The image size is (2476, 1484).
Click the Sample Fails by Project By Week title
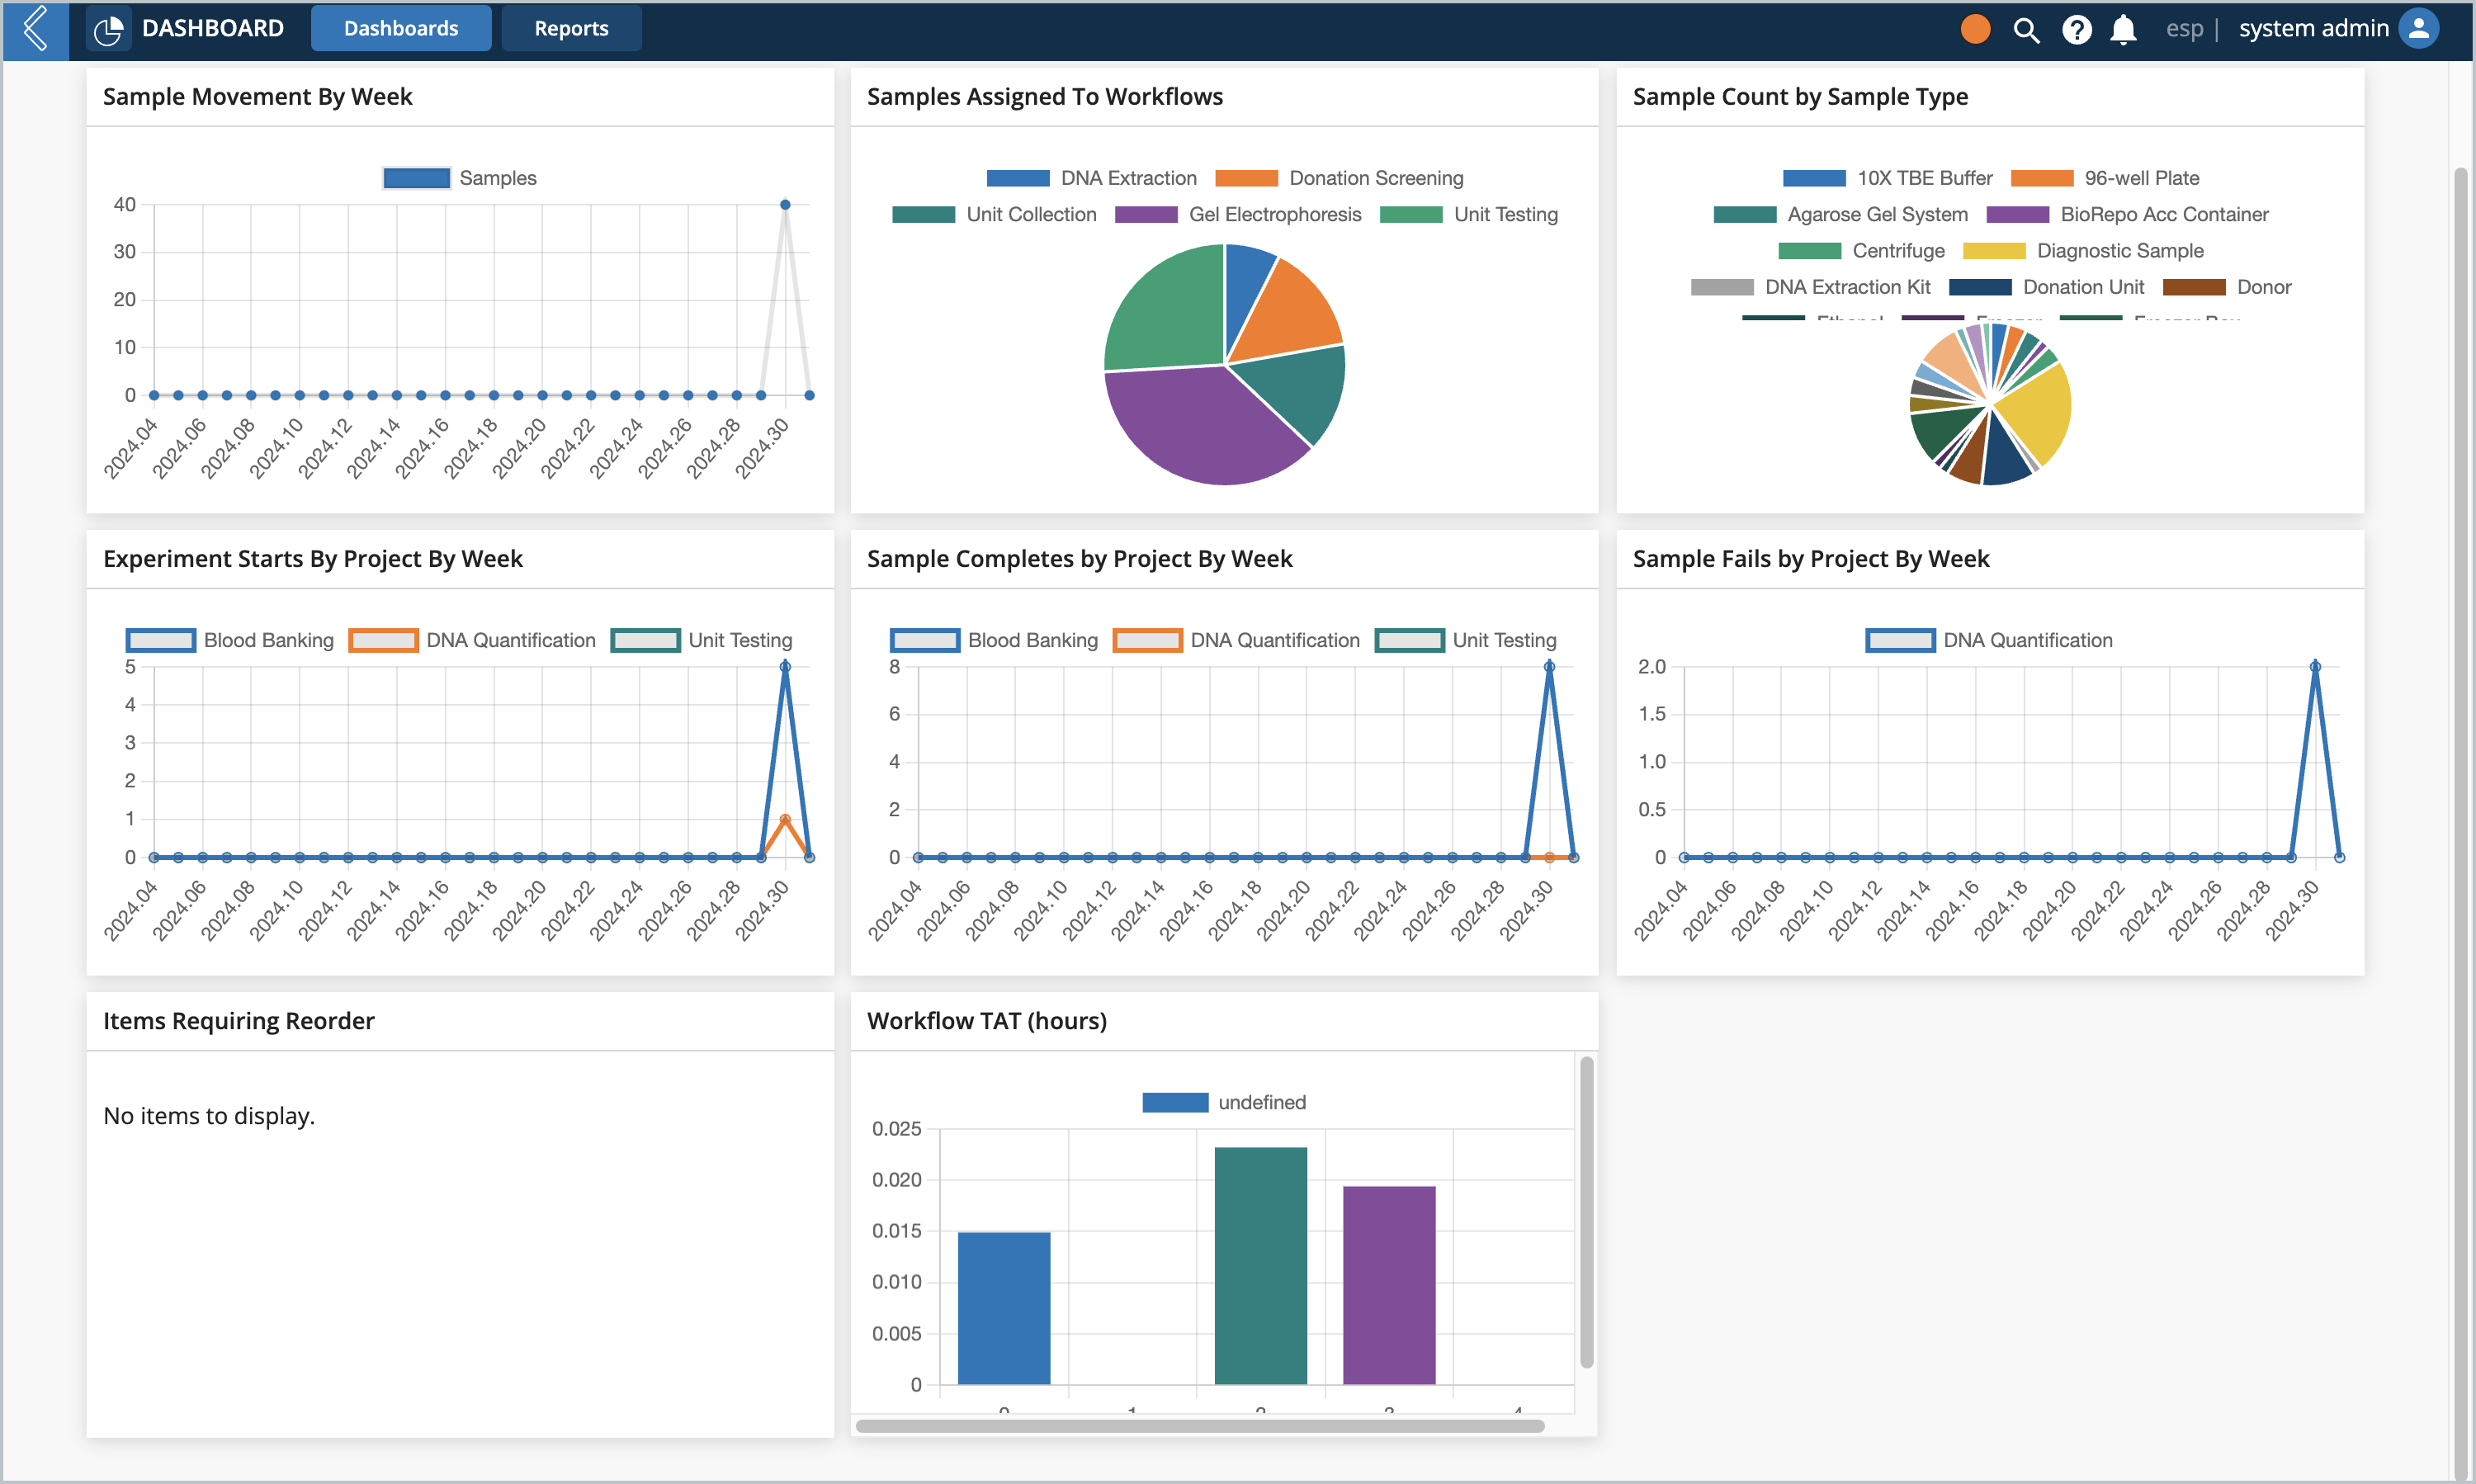(x=1810, y=559)
